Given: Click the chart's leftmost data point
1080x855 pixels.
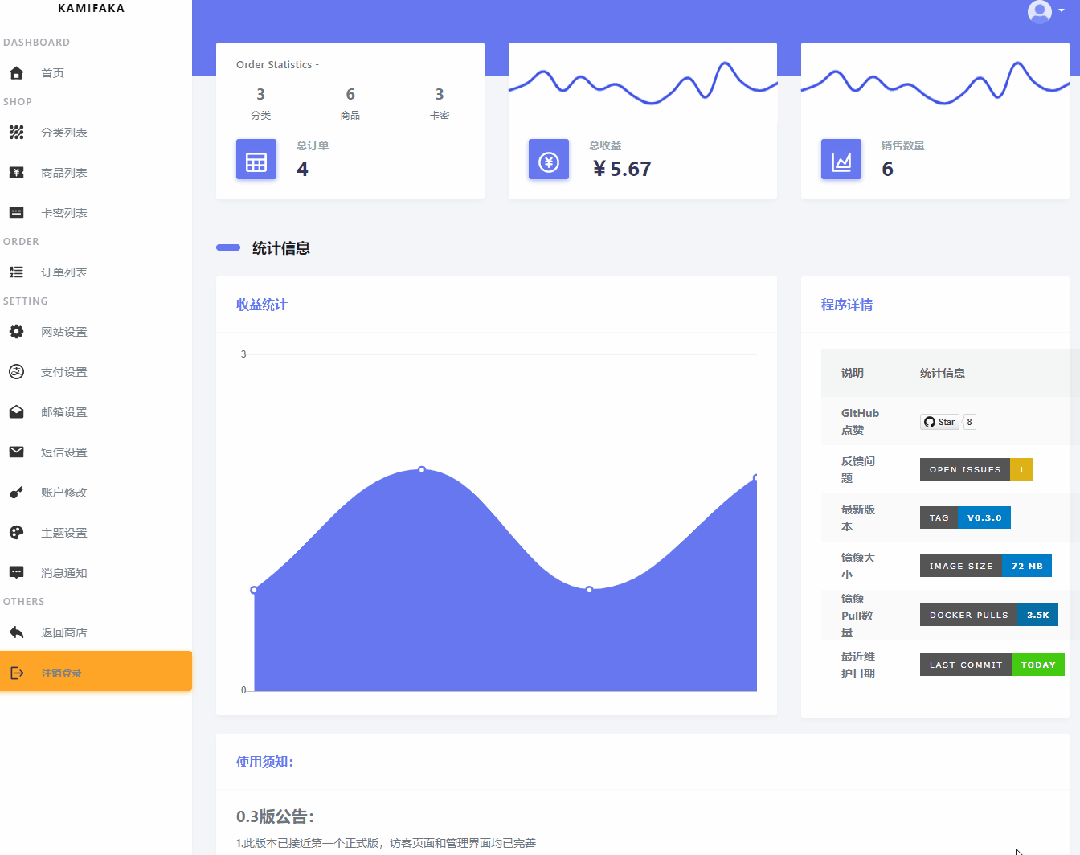Looking at the screenshot, I should [254, 590].
